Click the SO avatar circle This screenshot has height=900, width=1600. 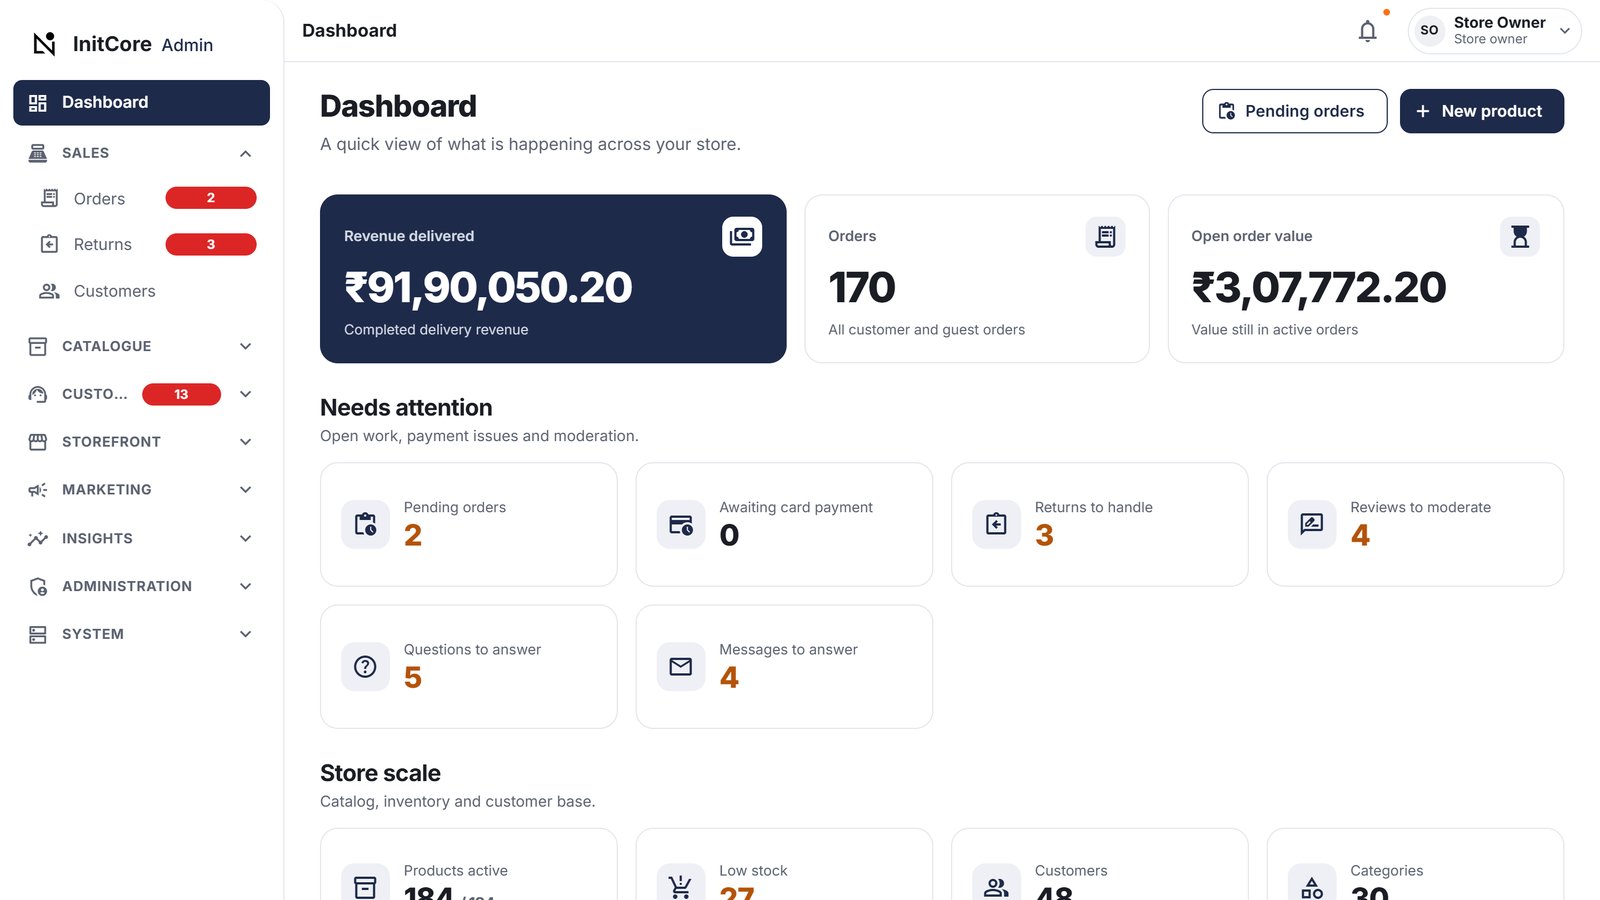[x=1430, y=30]
